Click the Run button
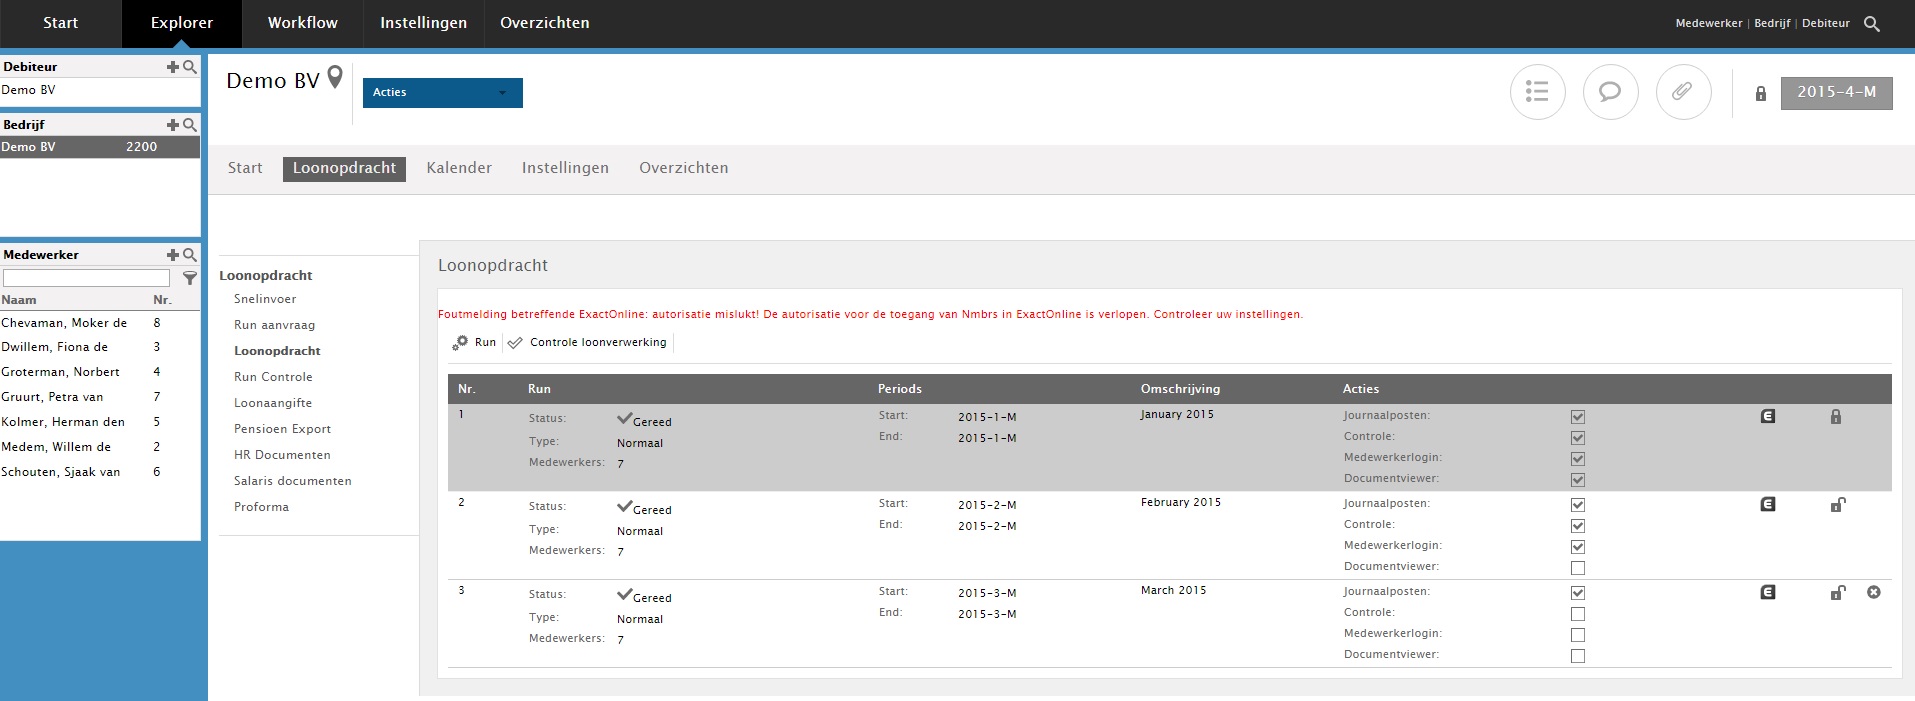The image size is (1915, 701). [x=475, y=342]
